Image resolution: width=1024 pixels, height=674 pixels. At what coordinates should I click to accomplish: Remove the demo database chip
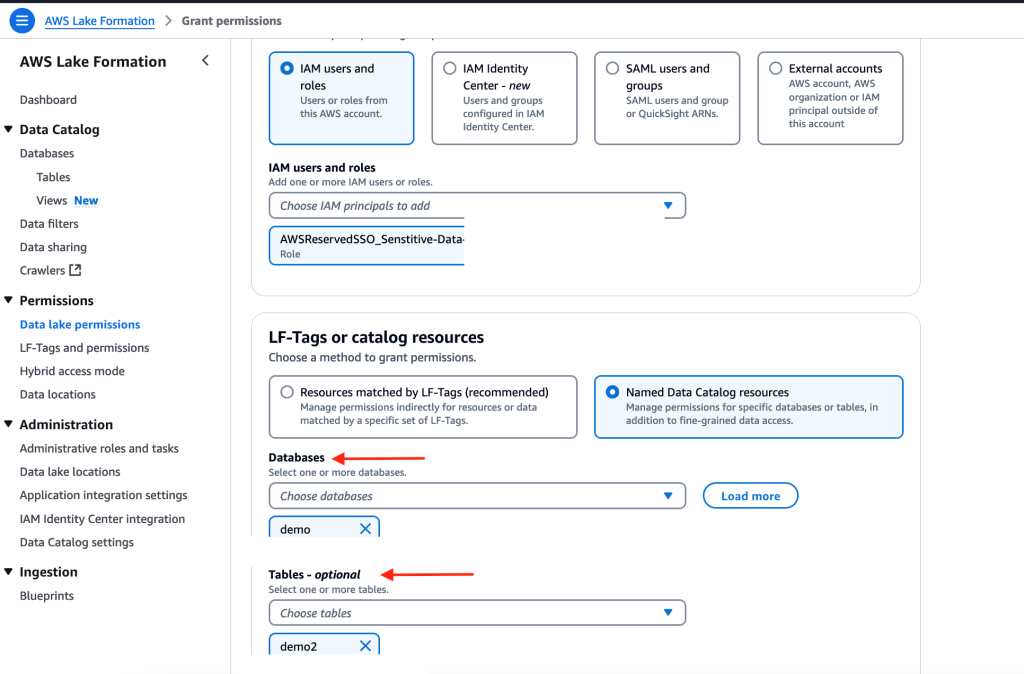[365, 529]
